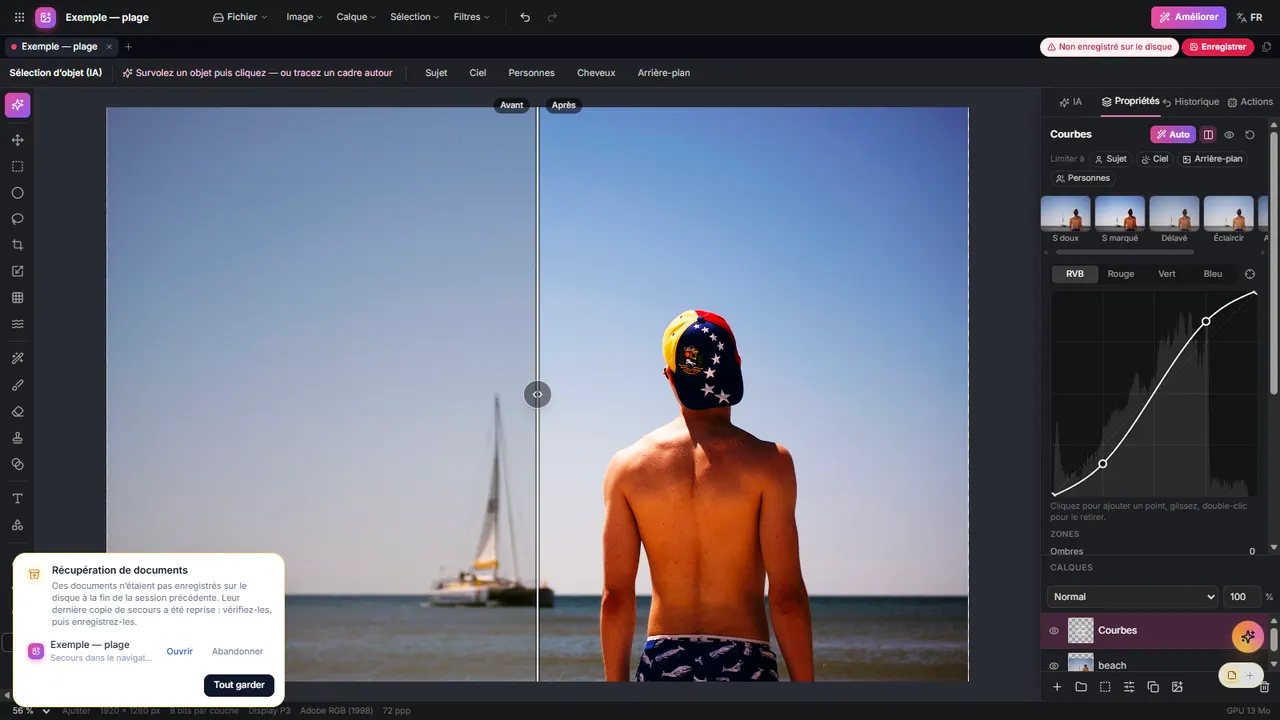Select the elliptical selection tool
The width and height of the screenshot is (1280, 720).
point(17,193)
